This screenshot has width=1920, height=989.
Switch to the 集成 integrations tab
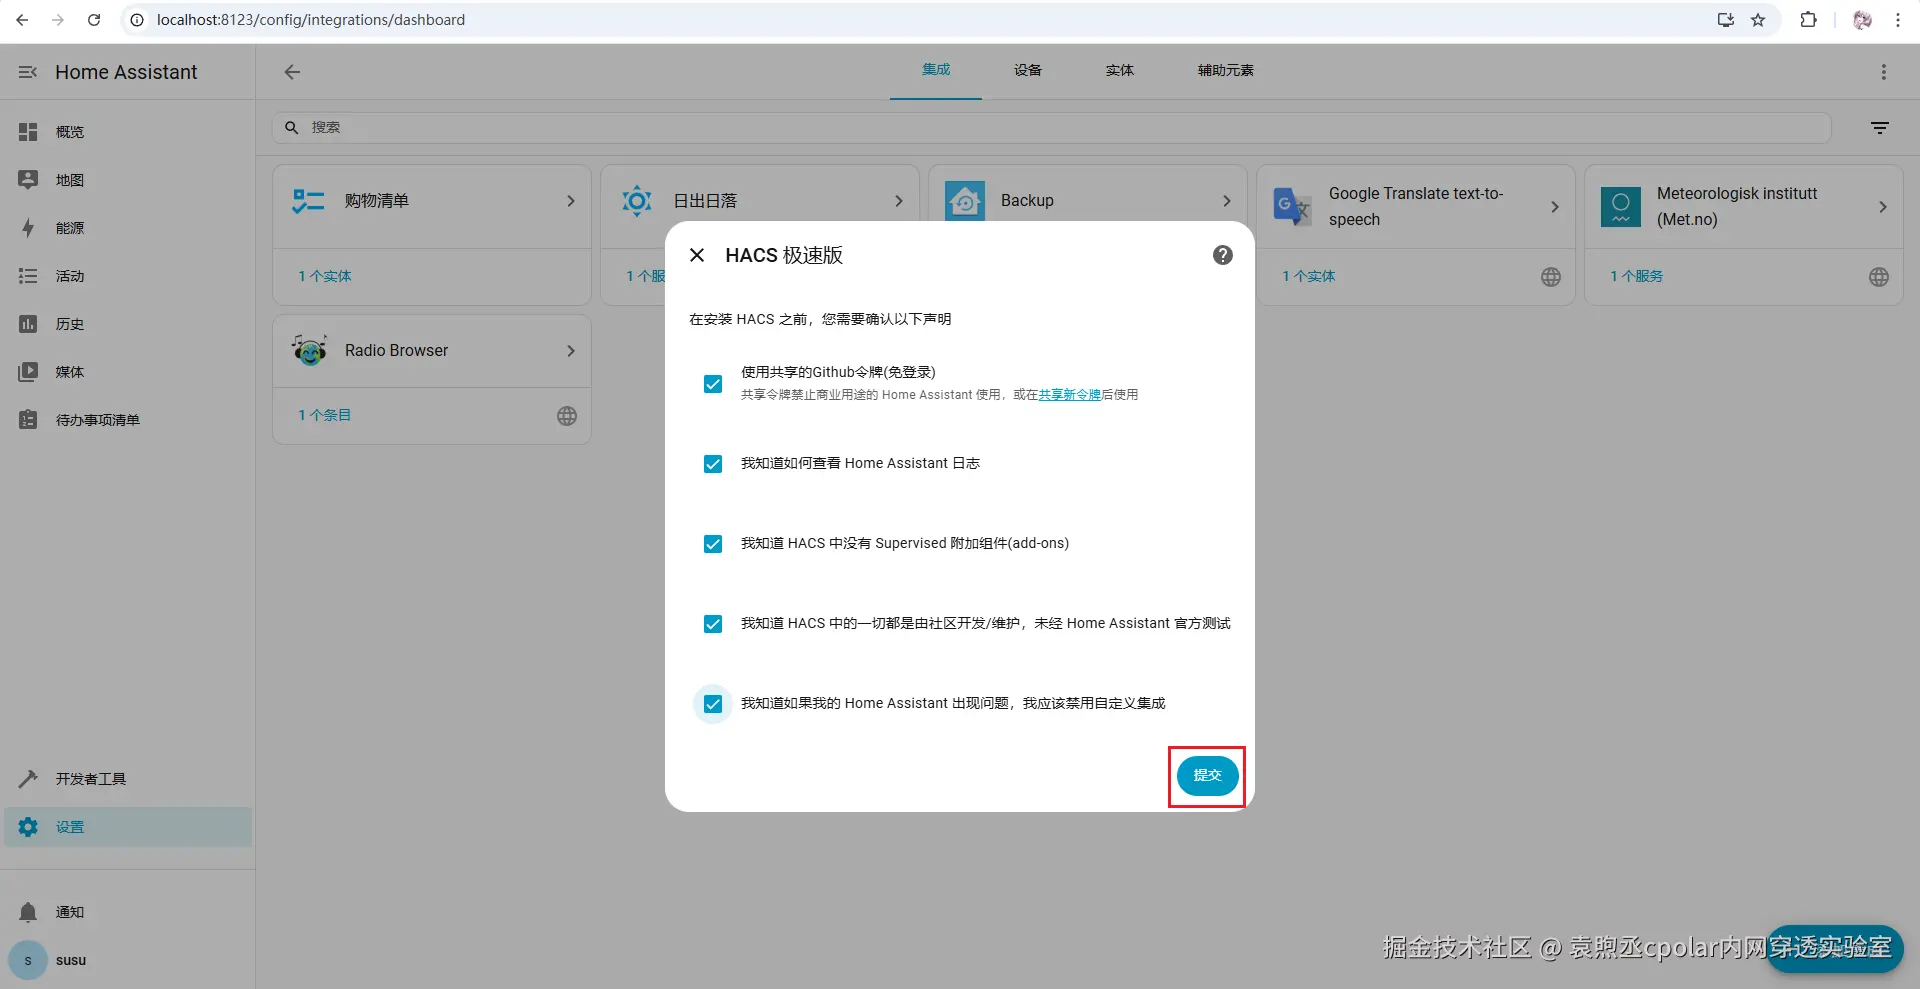tap(936, 70)
